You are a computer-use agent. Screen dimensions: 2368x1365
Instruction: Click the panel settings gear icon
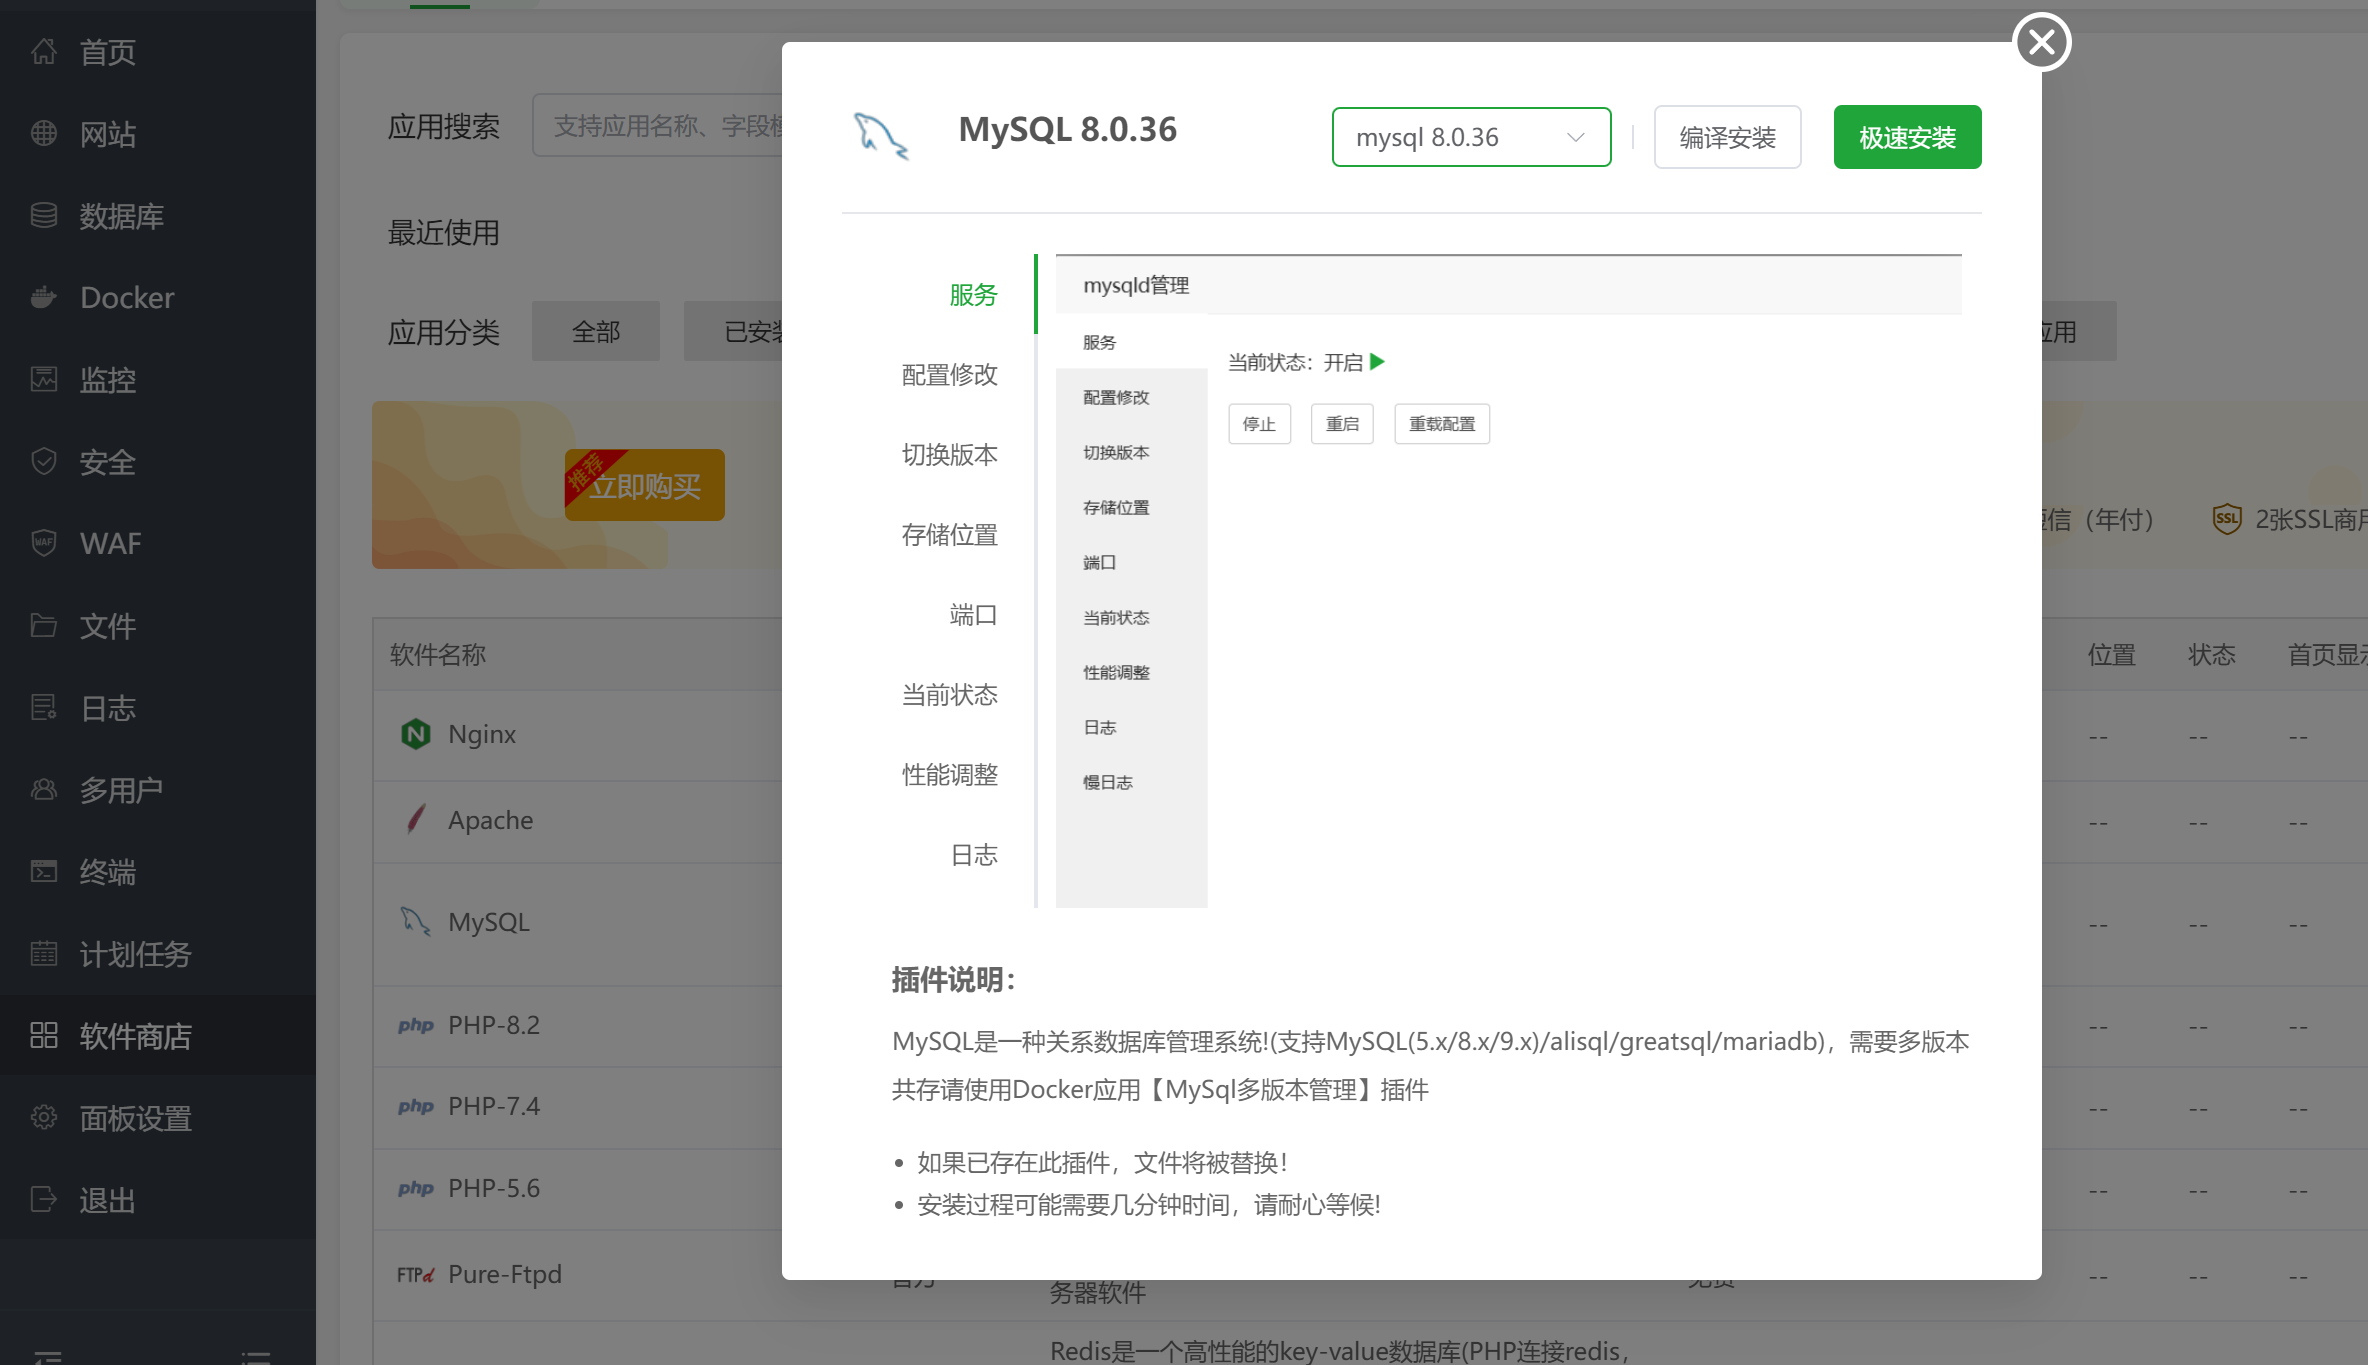44,1117
